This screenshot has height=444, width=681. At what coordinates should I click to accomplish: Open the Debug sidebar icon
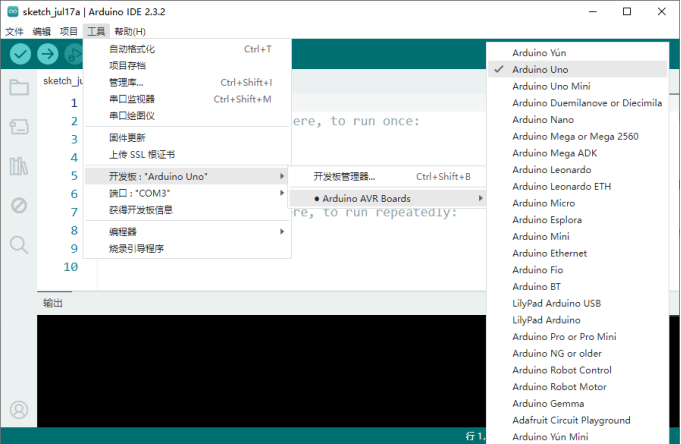(x=19, y=205)
